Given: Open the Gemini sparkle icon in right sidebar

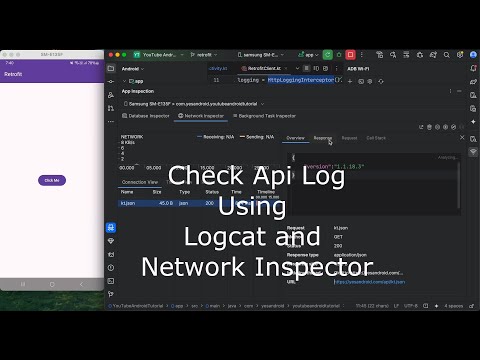Looking at the screenshot, I should pos(473,122).
